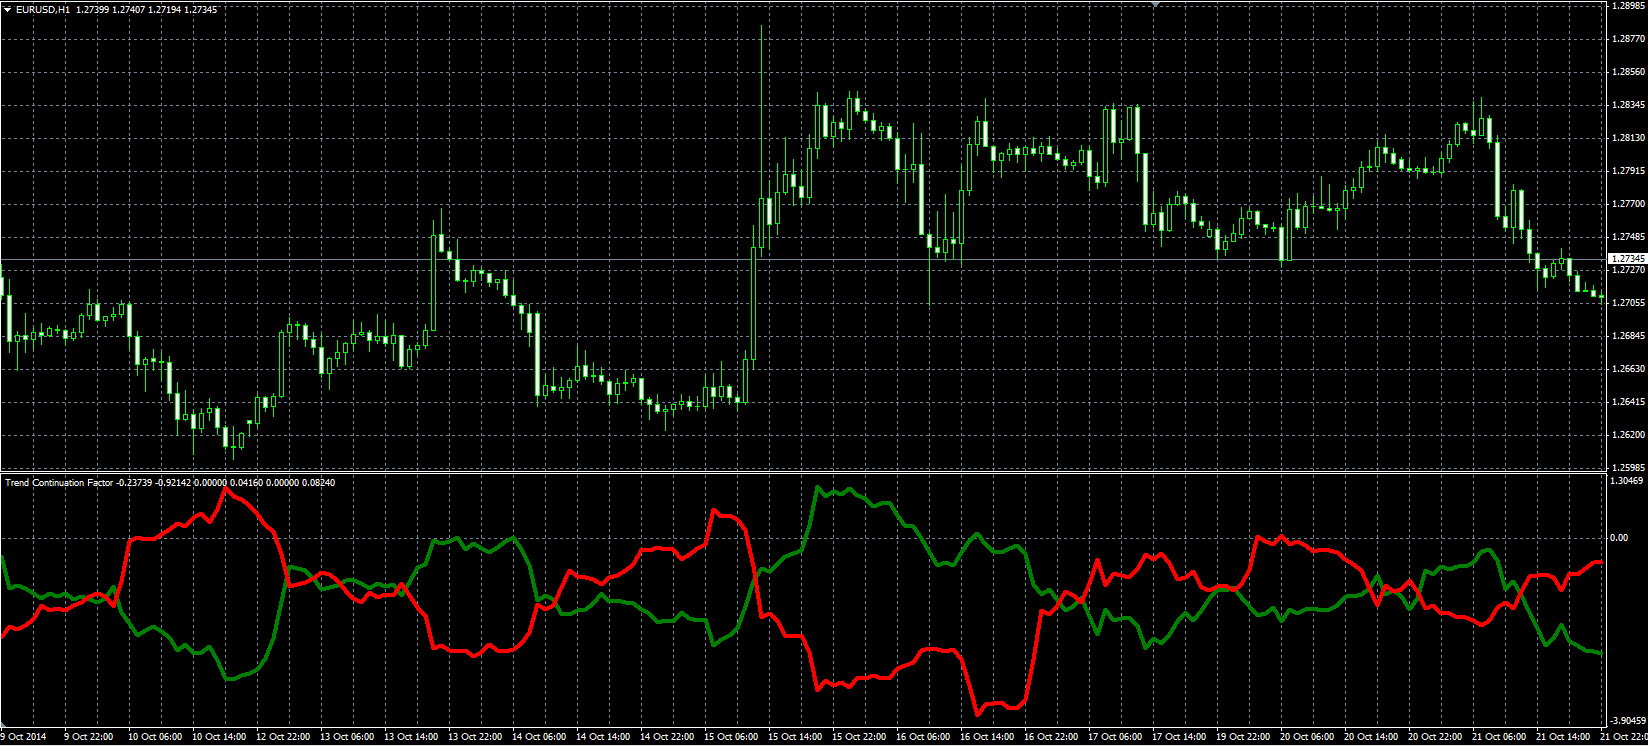Viewport: 1648px width, 746px height.
Task: Click the 1.27700 price scale label
Action: [x=1628, y=204]
